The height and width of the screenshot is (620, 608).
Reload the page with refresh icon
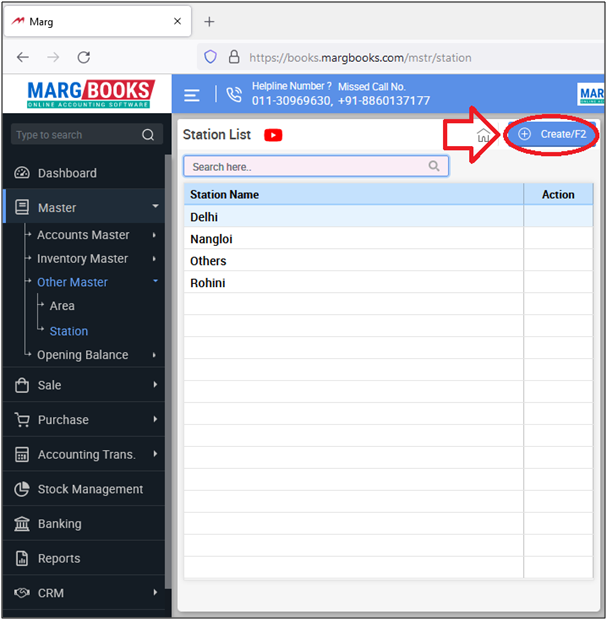(84, 57)
